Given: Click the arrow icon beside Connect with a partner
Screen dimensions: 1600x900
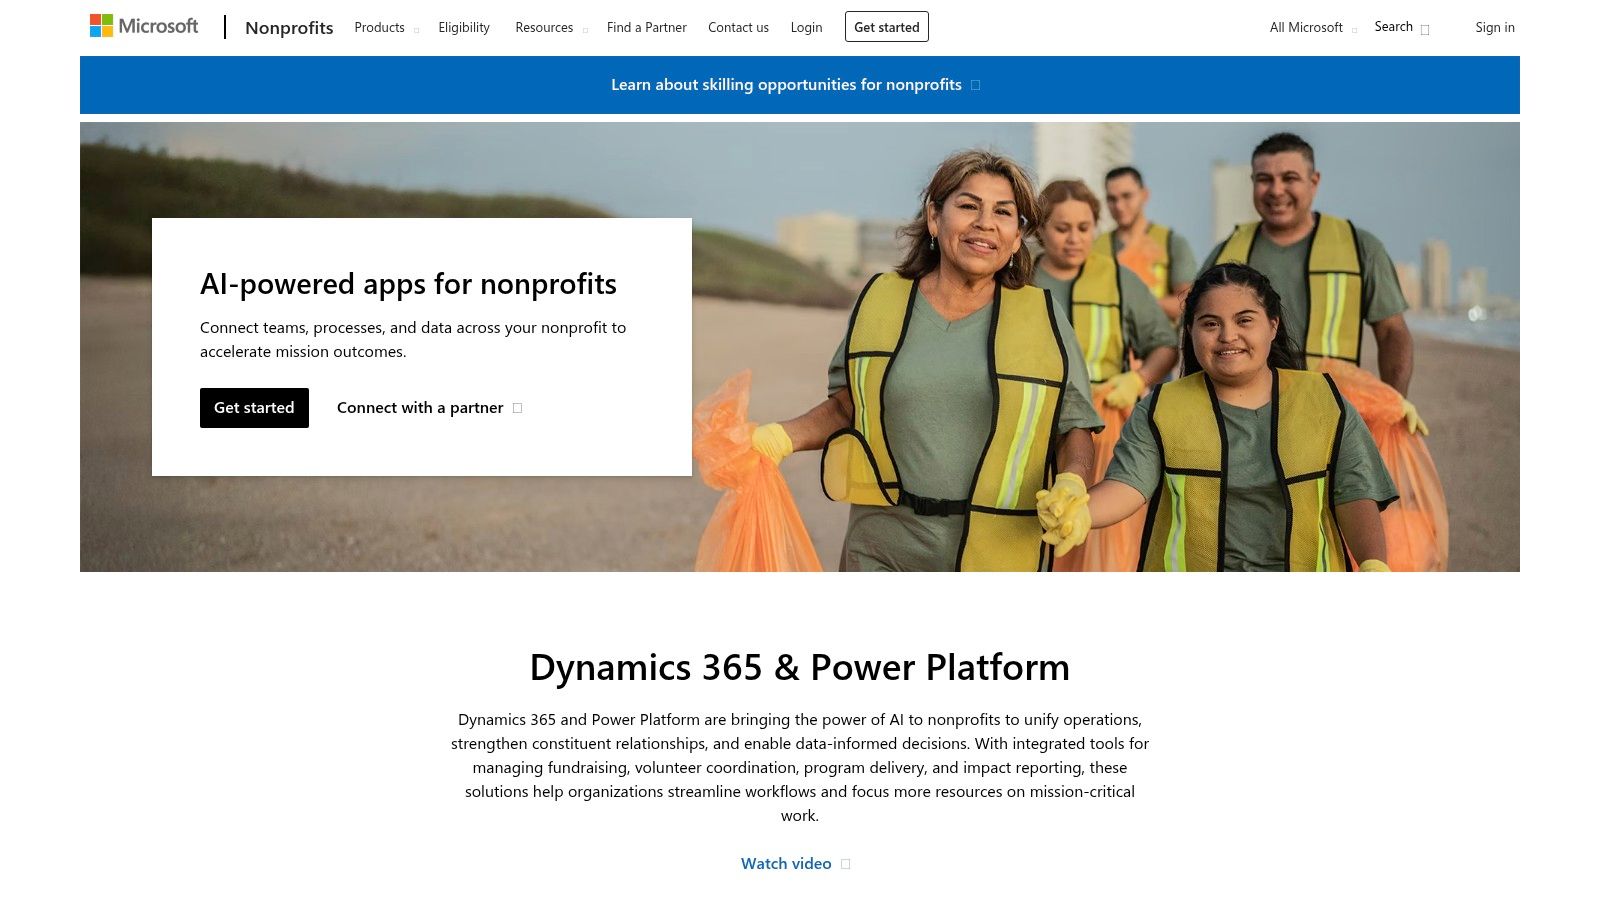Looking at the screenshot, I should click(x=517, y=408).
